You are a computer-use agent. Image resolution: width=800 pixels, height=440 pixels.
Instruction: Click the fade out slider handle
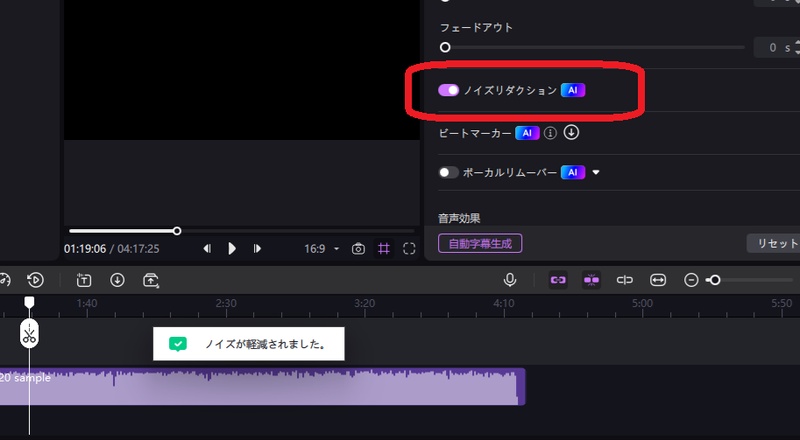point(445,47)
